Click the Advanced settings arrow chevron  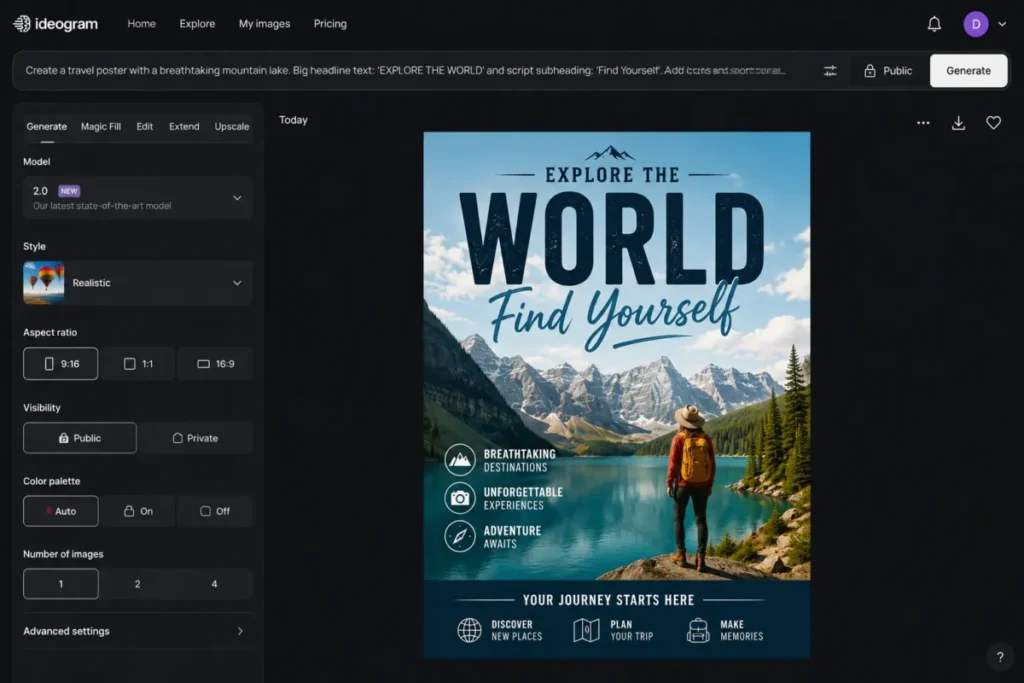(x=240, y=631)
